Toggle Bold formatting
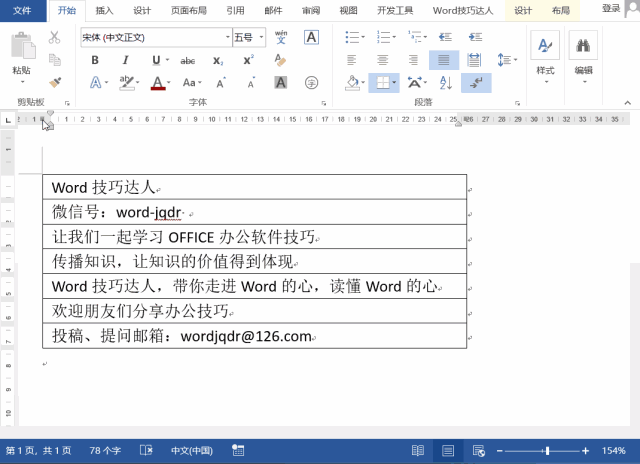This screenshot has height=464, width=640. [x=95, y=60]
